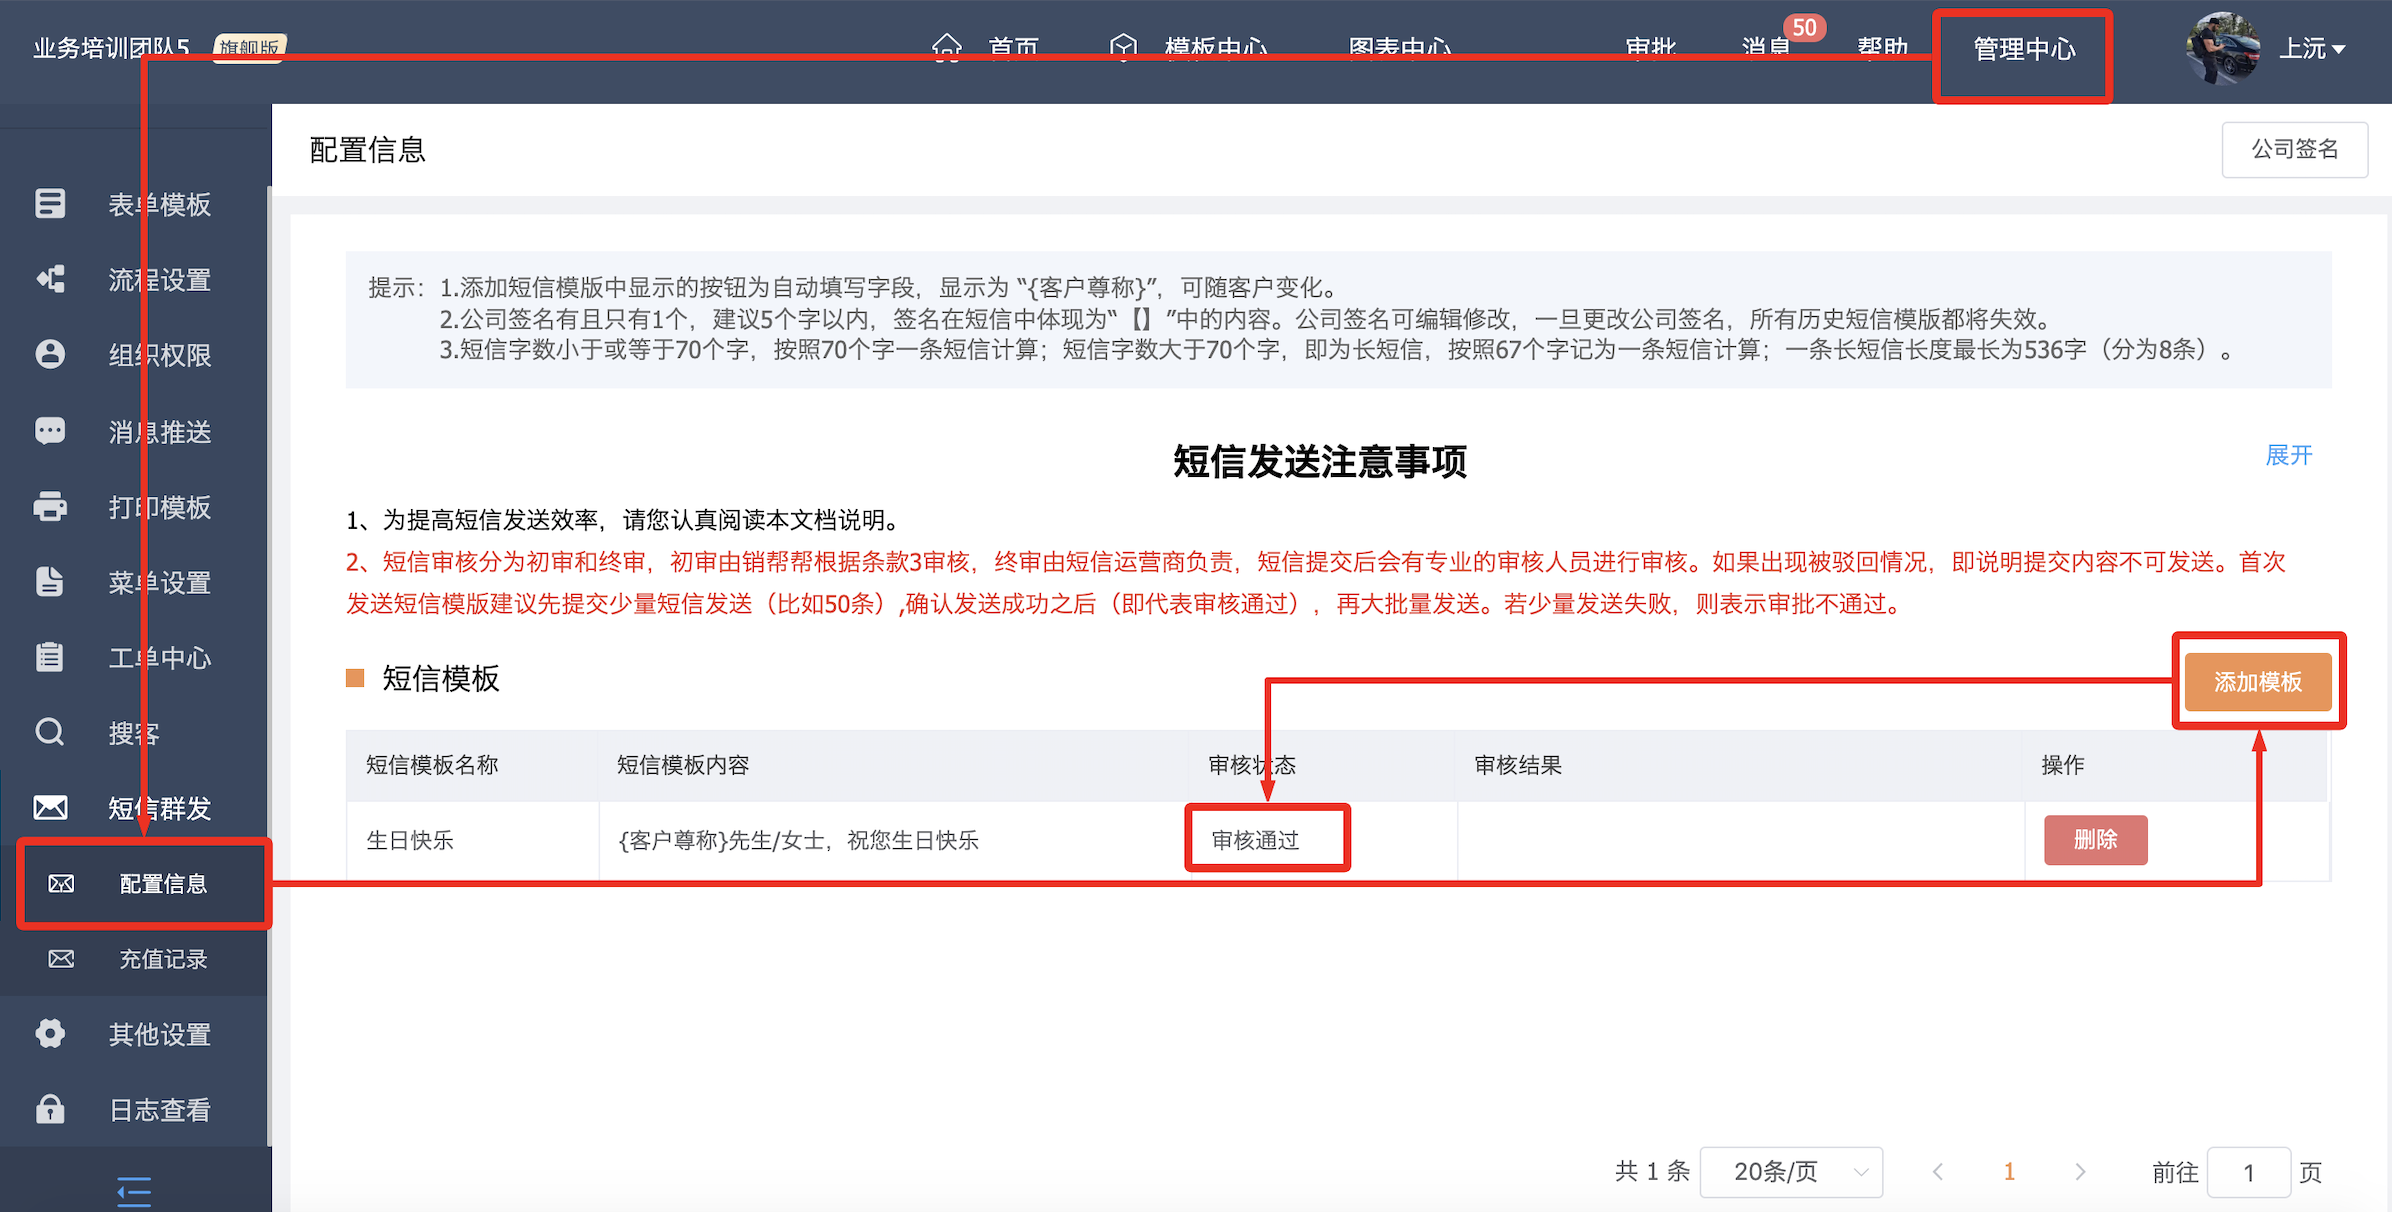Click the 打印模板 printer icon
Viewport: 2392px width, 1212px height.
click(x=50, y=507)
